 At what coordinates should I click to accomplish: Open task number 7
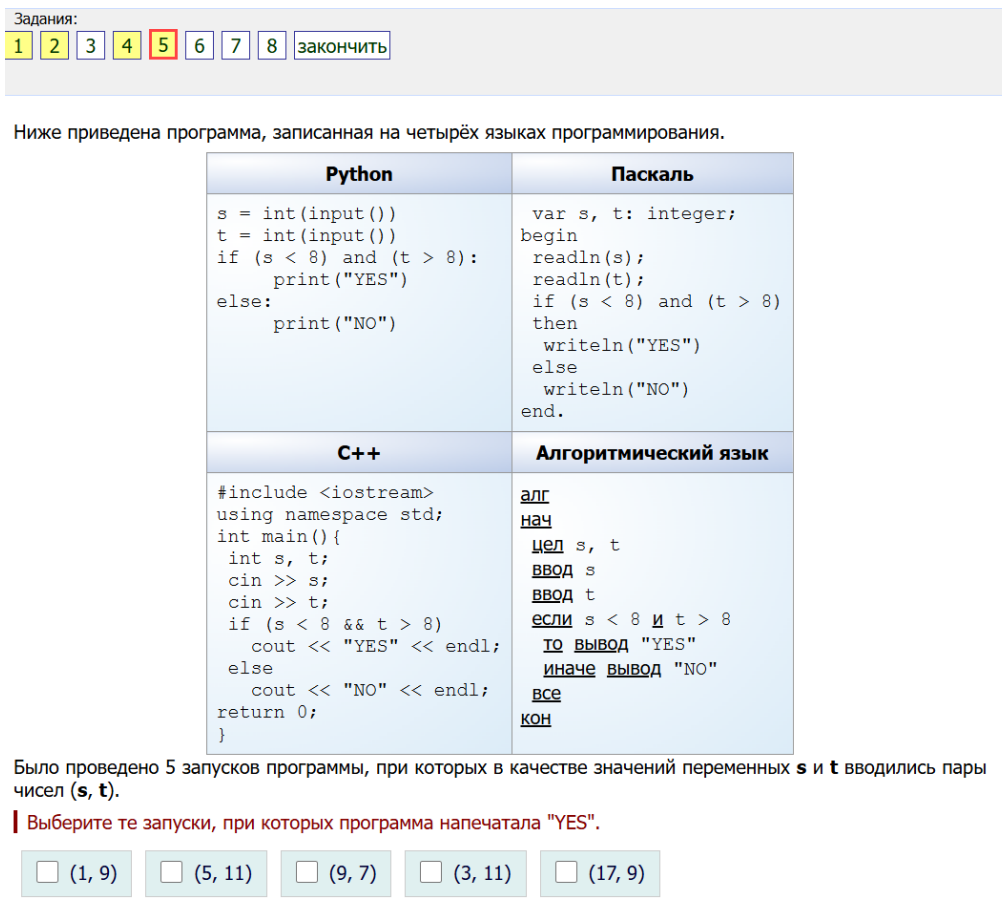[235, 46]
